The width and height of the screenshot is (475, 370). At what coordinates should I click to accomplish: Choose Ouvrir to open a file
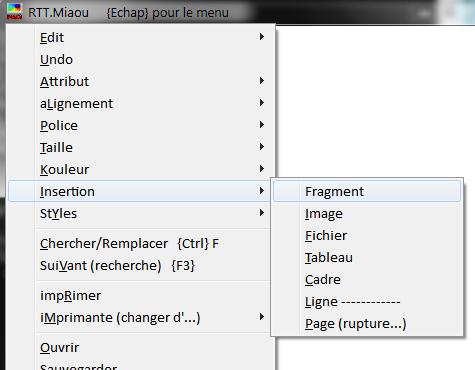tap(139, 347)
